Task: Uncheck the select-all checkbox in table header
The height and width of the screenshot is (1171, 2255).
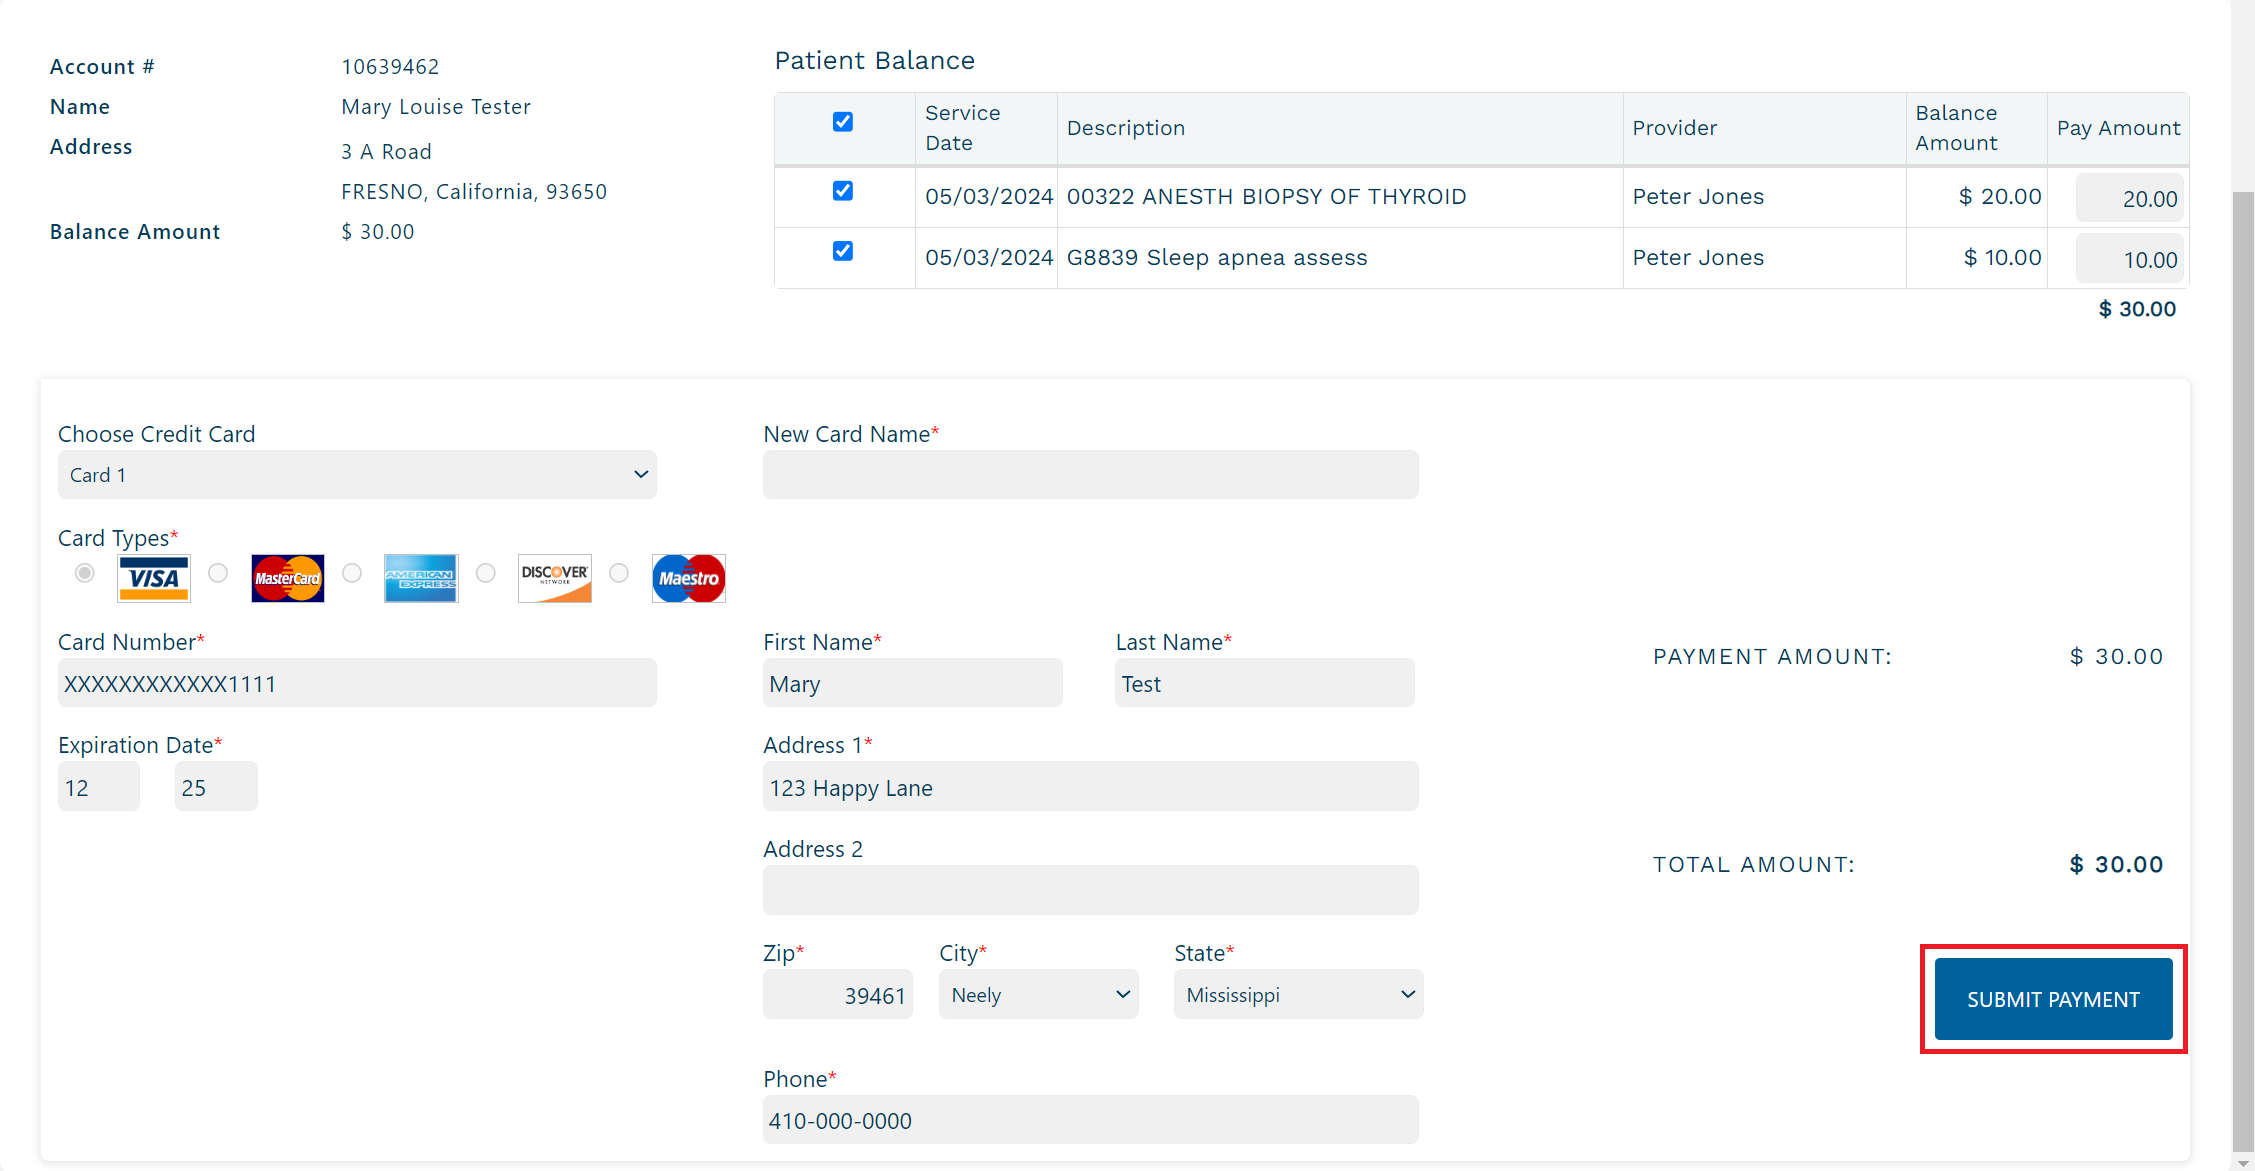Action: click(843, 122)
